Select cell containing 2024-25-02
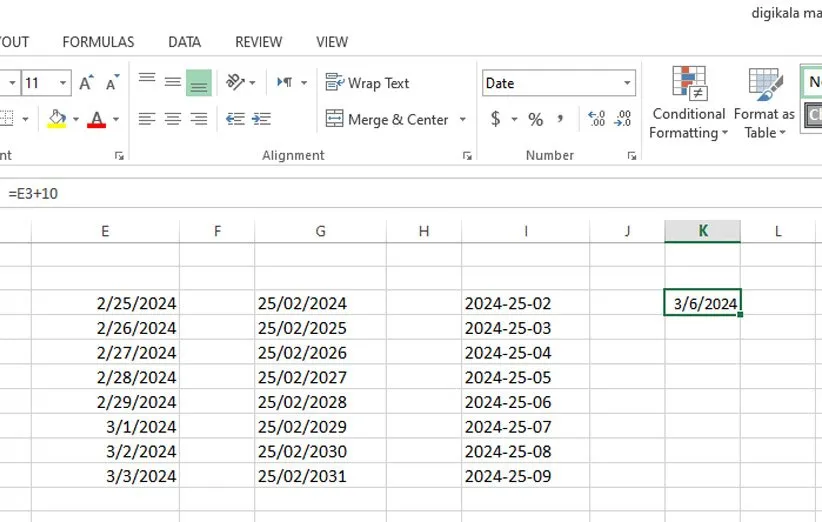The image size is (822, 522). tap(526, 303)
